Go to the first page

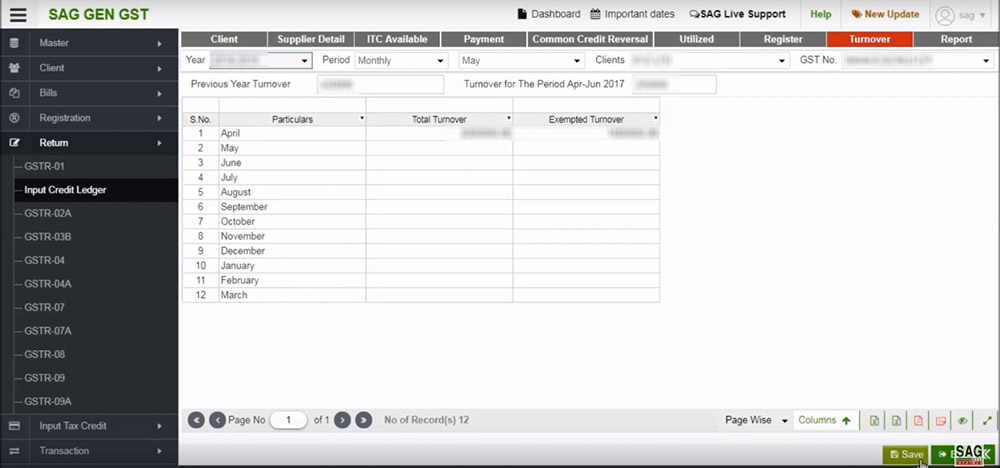tap(197, 421)
